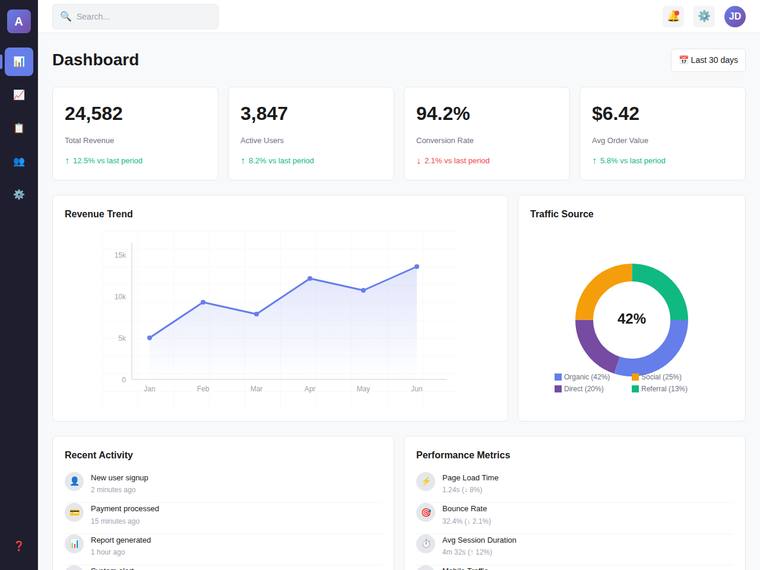Click the Apr data point on chart
The width and height of the screenshot is (760, 570).
pyautogui.click(x=310, y=279)
